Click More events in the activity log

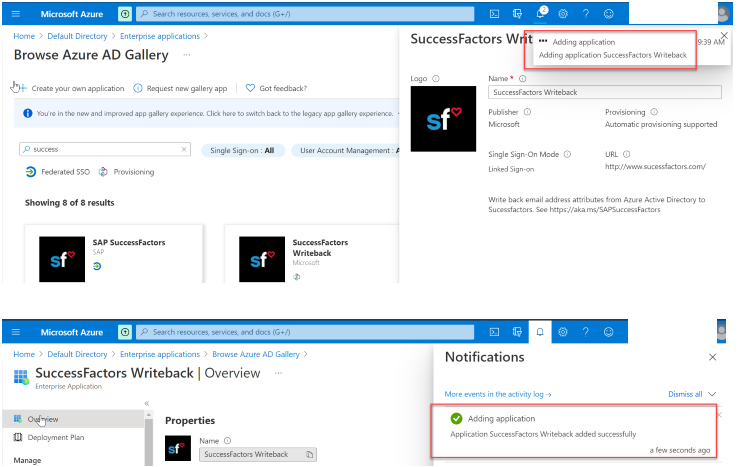498,394
